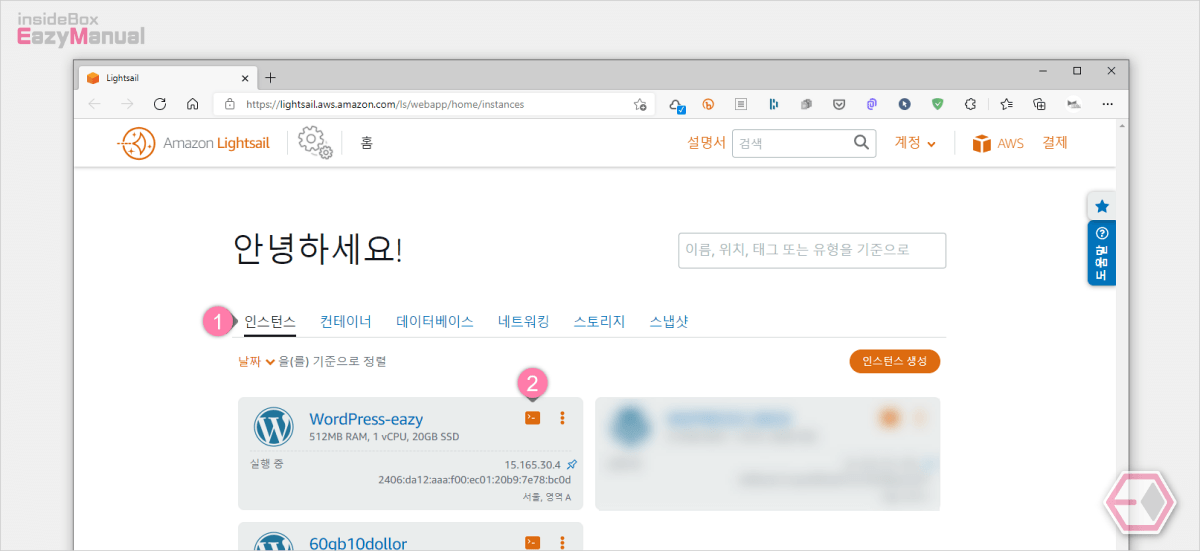The height and width of the screenshot is (551, 1200).
Task: Open AWS console via the cube icon
Action: click(981, 143)
